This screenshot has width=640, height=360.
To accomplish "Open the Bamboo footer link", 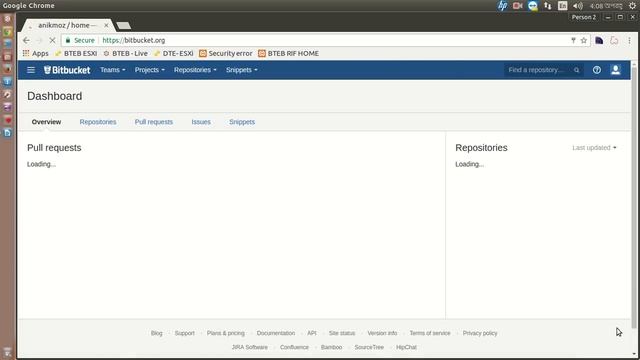I will point(331,347).
